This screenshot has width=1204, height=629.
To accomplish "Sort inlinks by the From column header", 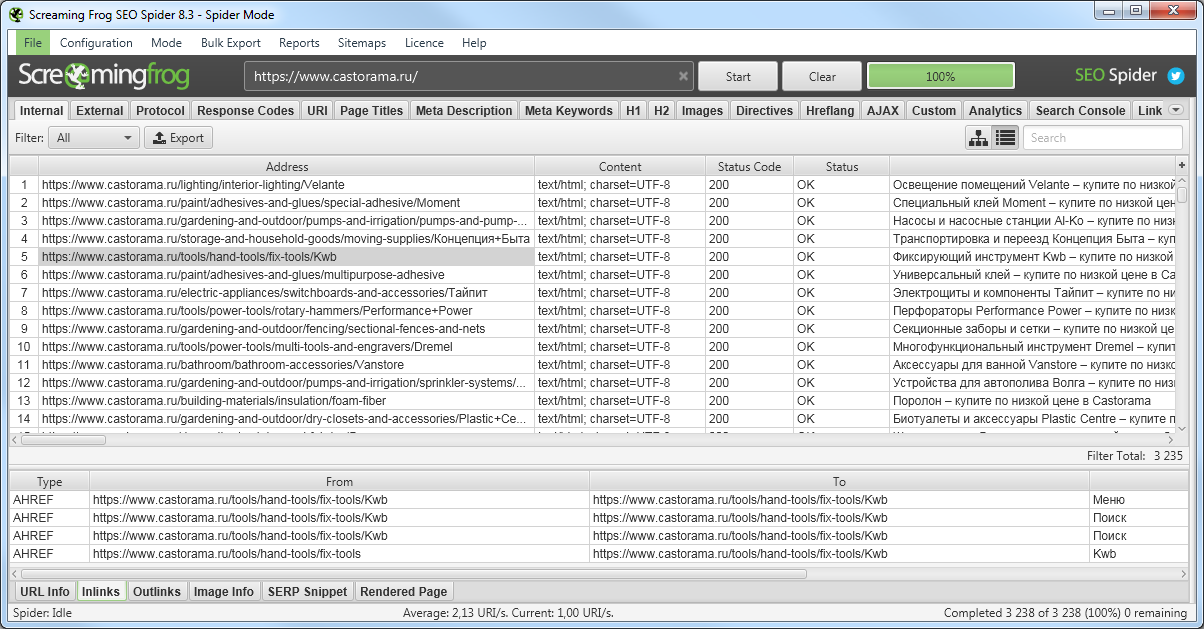I will click(x=339, y=482).
